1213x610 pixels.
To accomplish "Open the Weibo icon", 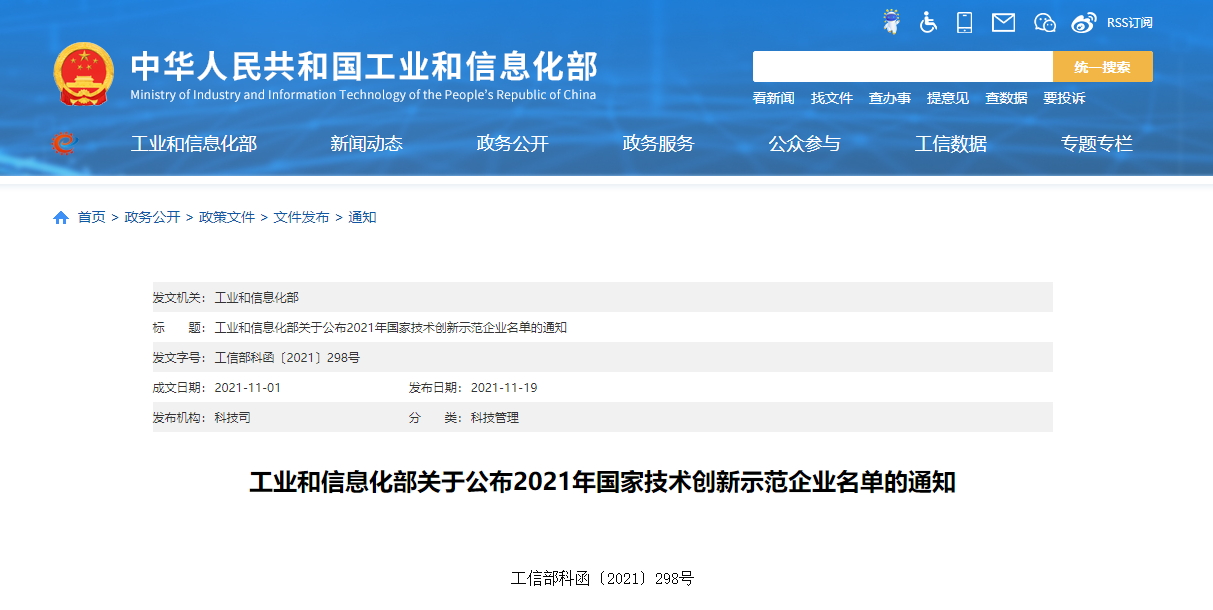I will 1084,22.
